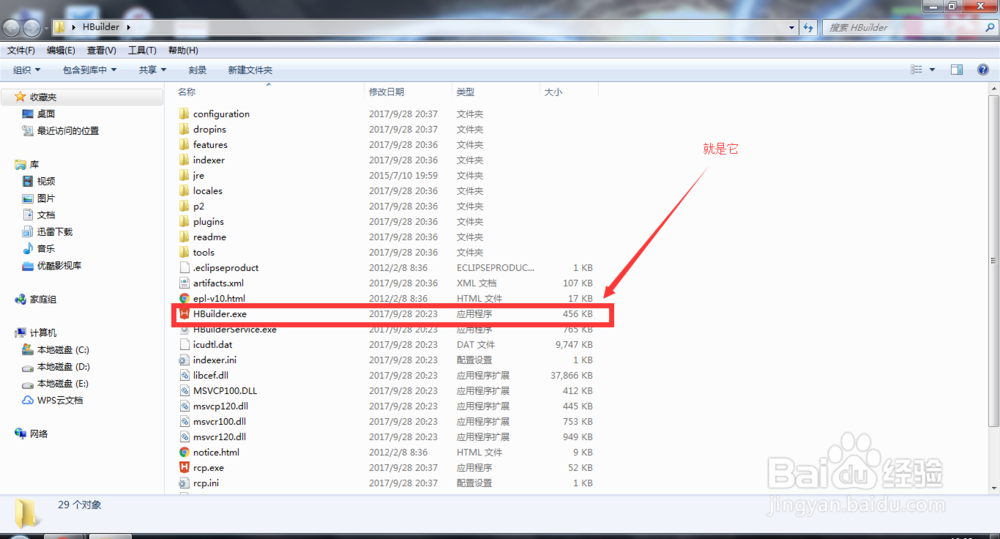The height and width of the screenshot is (539, 1000).
Task: Open Youku video library (优酷影视库)
Action: [x=52, y=265]
